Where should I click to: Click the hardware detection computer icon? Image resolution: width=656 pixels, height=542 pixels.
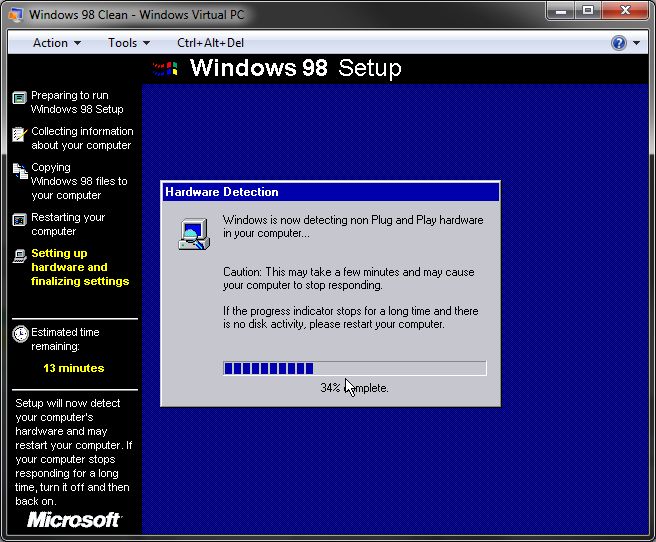pos(194,234)
